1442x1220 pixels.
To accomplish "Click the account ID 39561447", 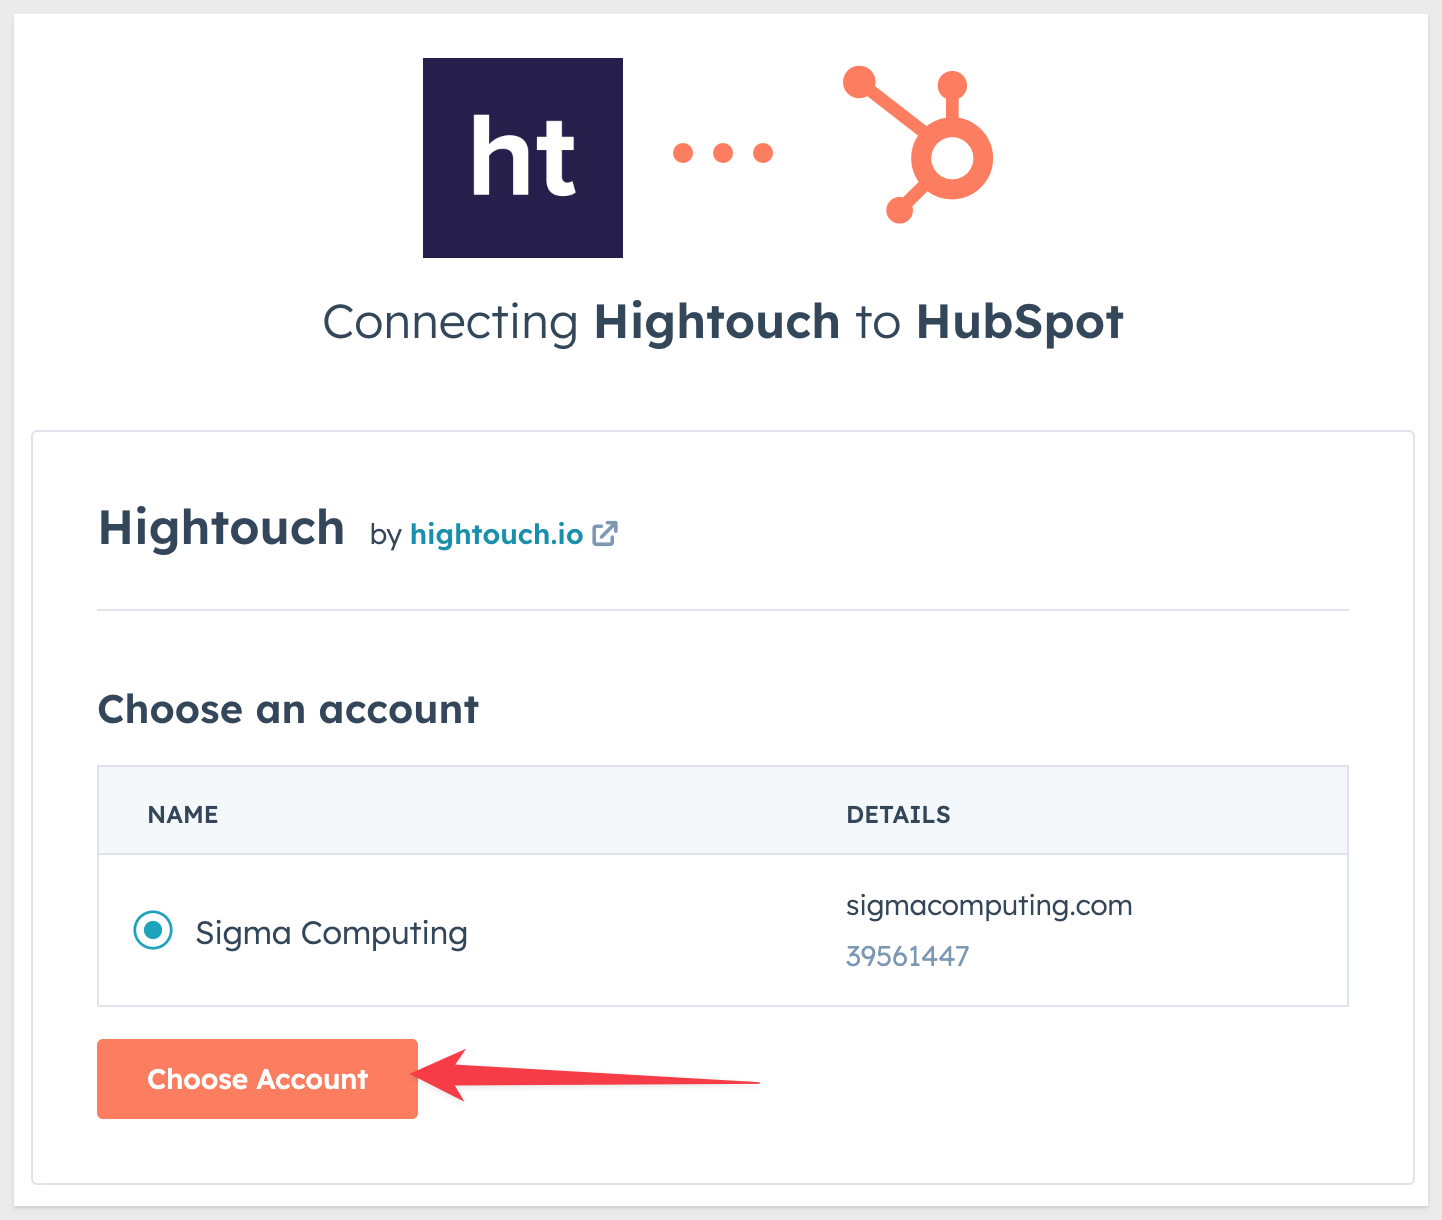I will point(907,956).
